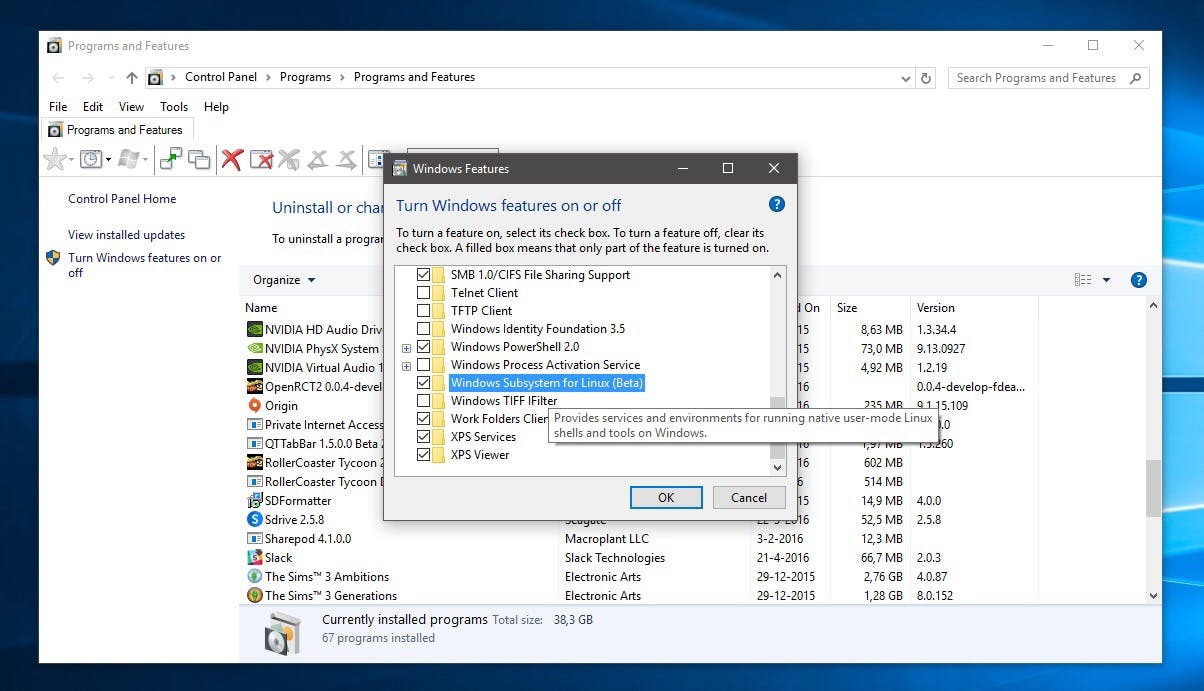
Task: Click OK in Windows Features dialog
Action: click(x=666, y=497)
